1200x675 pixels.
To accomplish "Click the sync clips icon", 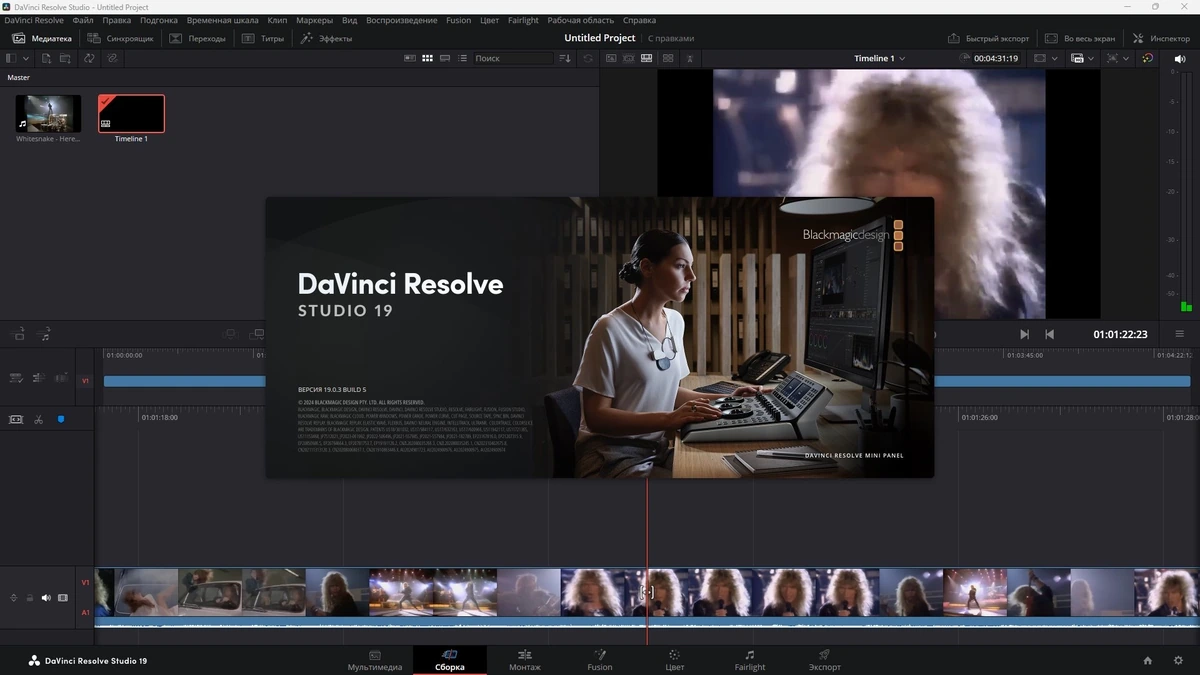I will (89, 58).
